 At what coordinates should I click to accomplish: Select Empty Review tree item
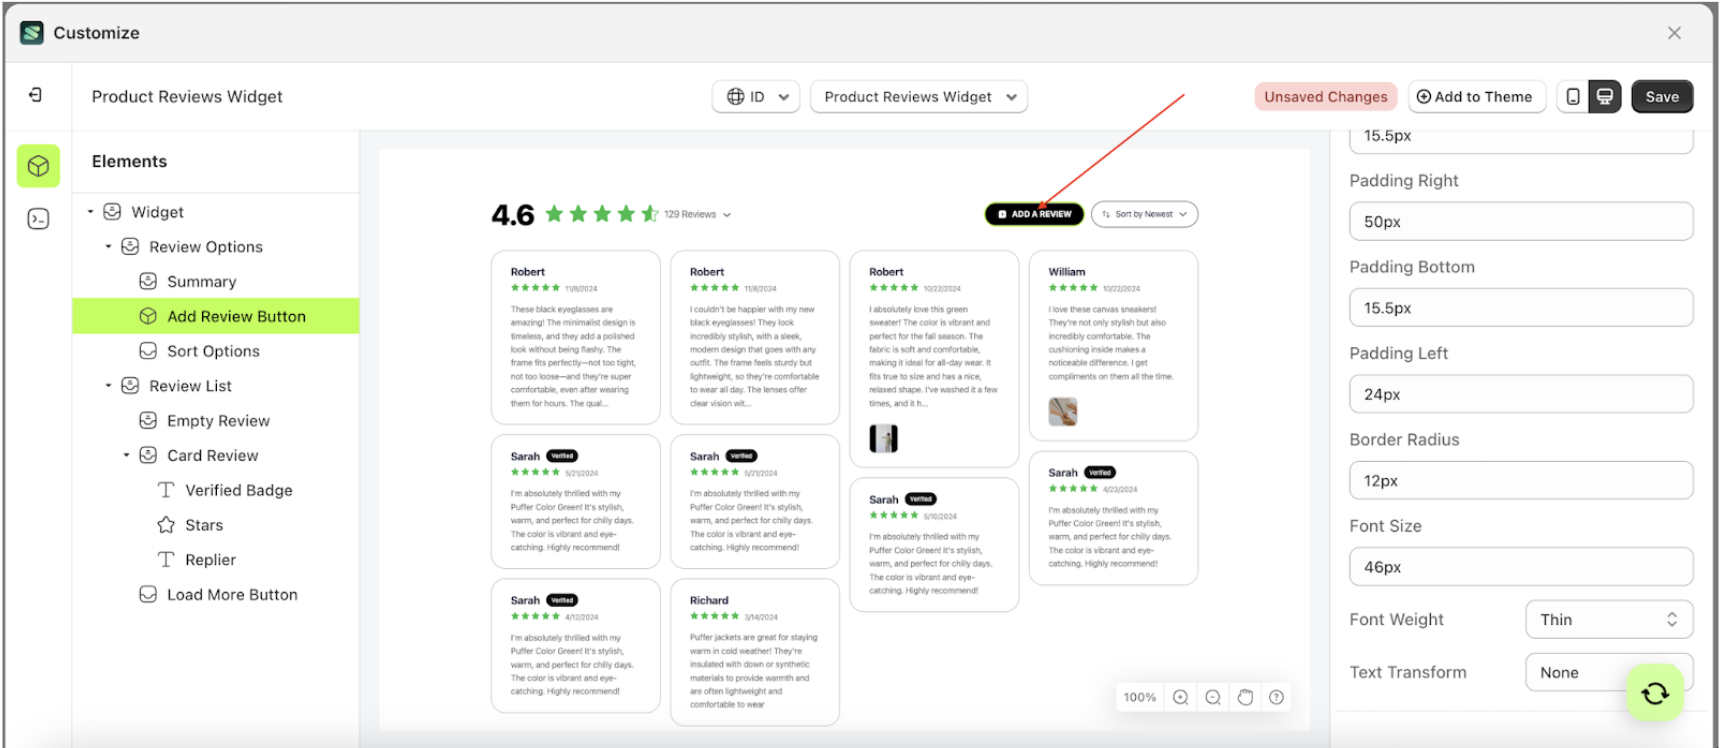(216, 421)
